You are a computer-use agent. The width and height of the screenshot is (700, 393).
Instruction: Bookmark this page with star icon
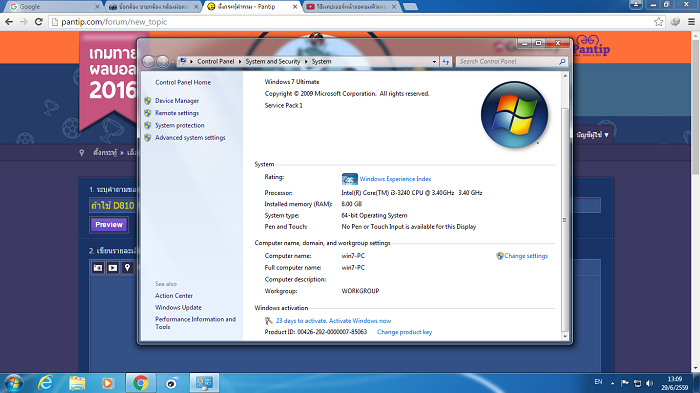tap(658, 21)
